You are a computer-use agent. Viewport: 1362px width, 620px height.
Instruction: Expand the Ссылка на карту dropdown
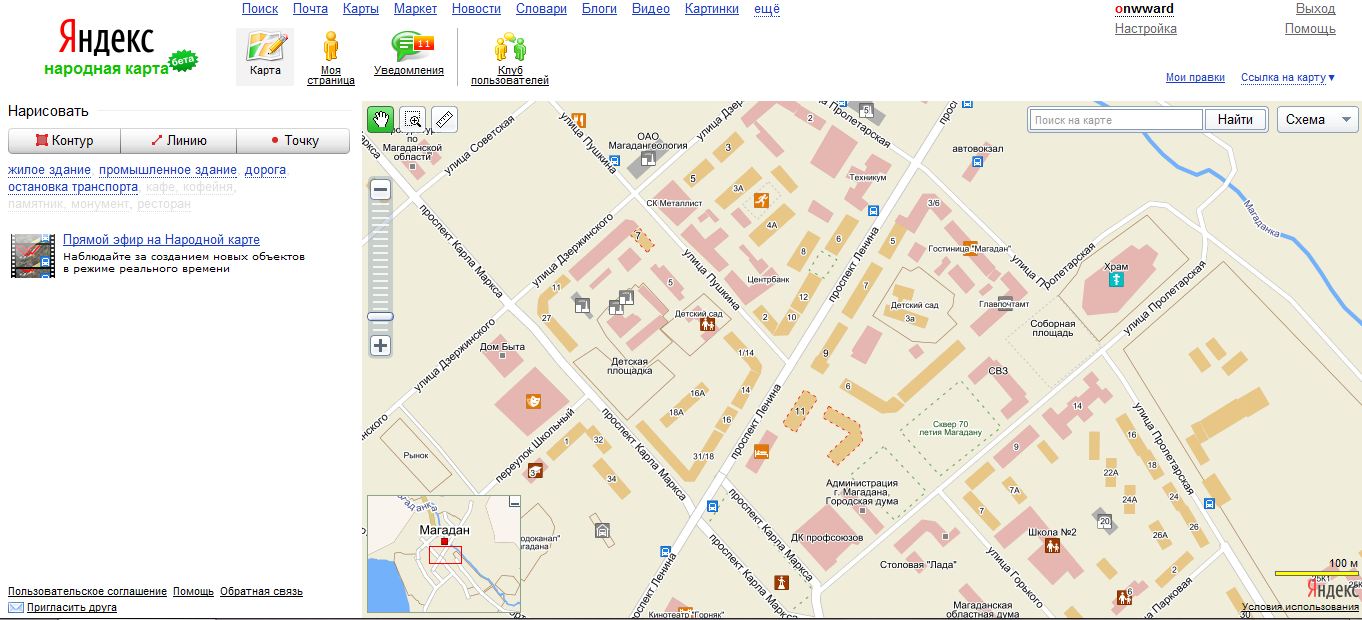point(1288,77)
